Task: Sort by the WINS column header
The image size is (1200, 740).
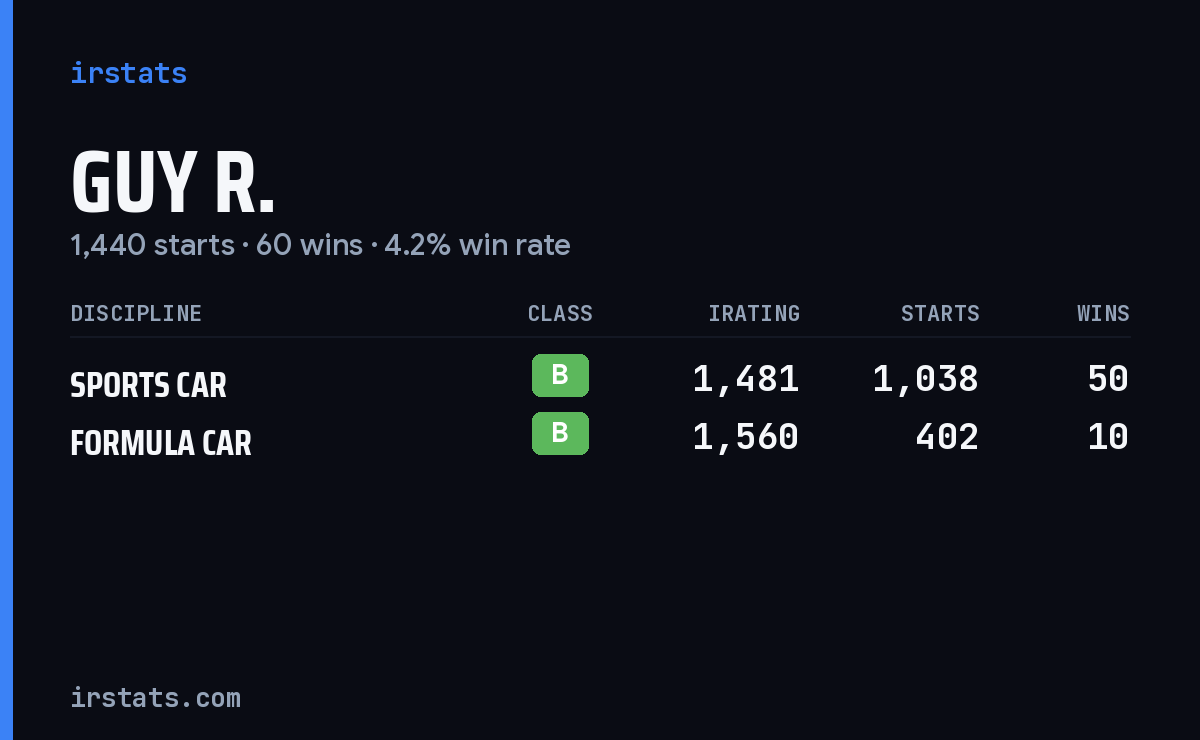Action: pos(1103,313)
